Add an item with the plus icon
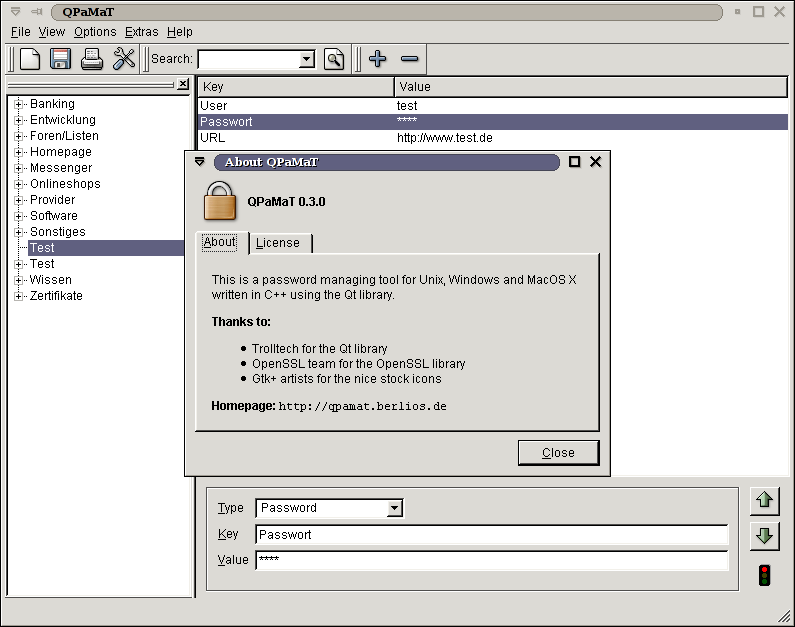 point(378,59)
